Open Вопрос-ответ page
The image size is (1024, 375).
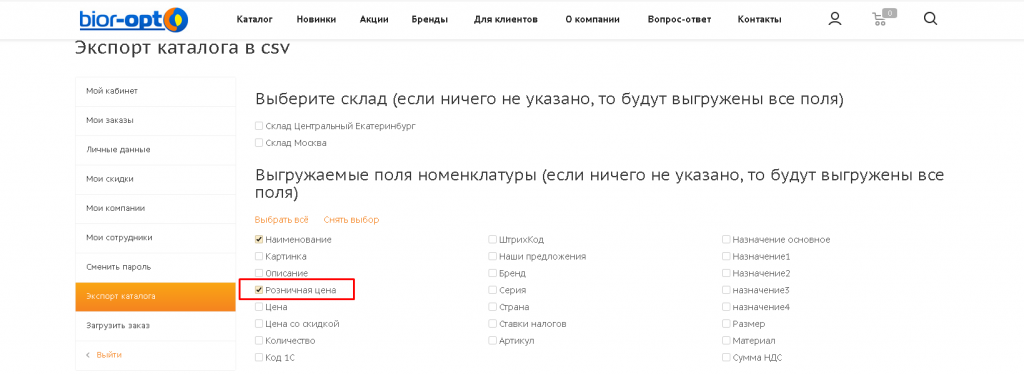point(679,20)
